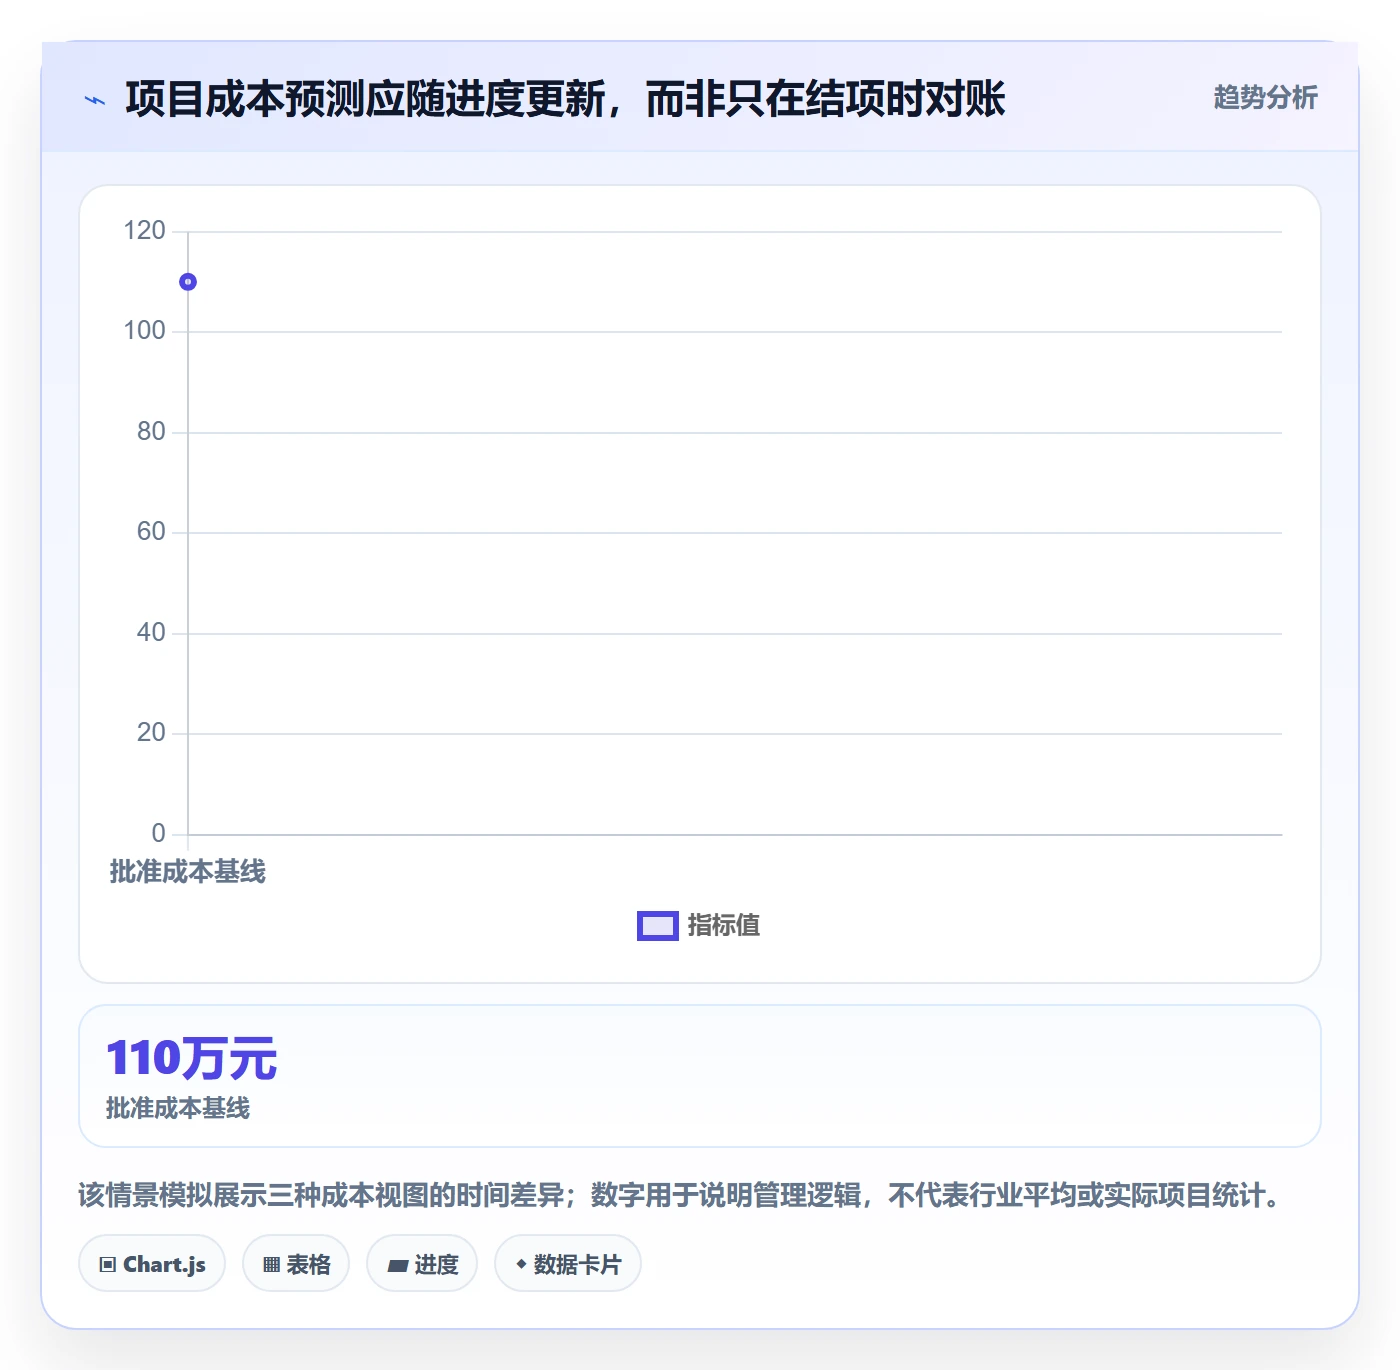
Task: Click the grid icon in the 表格 chip
Action: (x=271, y=1265)
